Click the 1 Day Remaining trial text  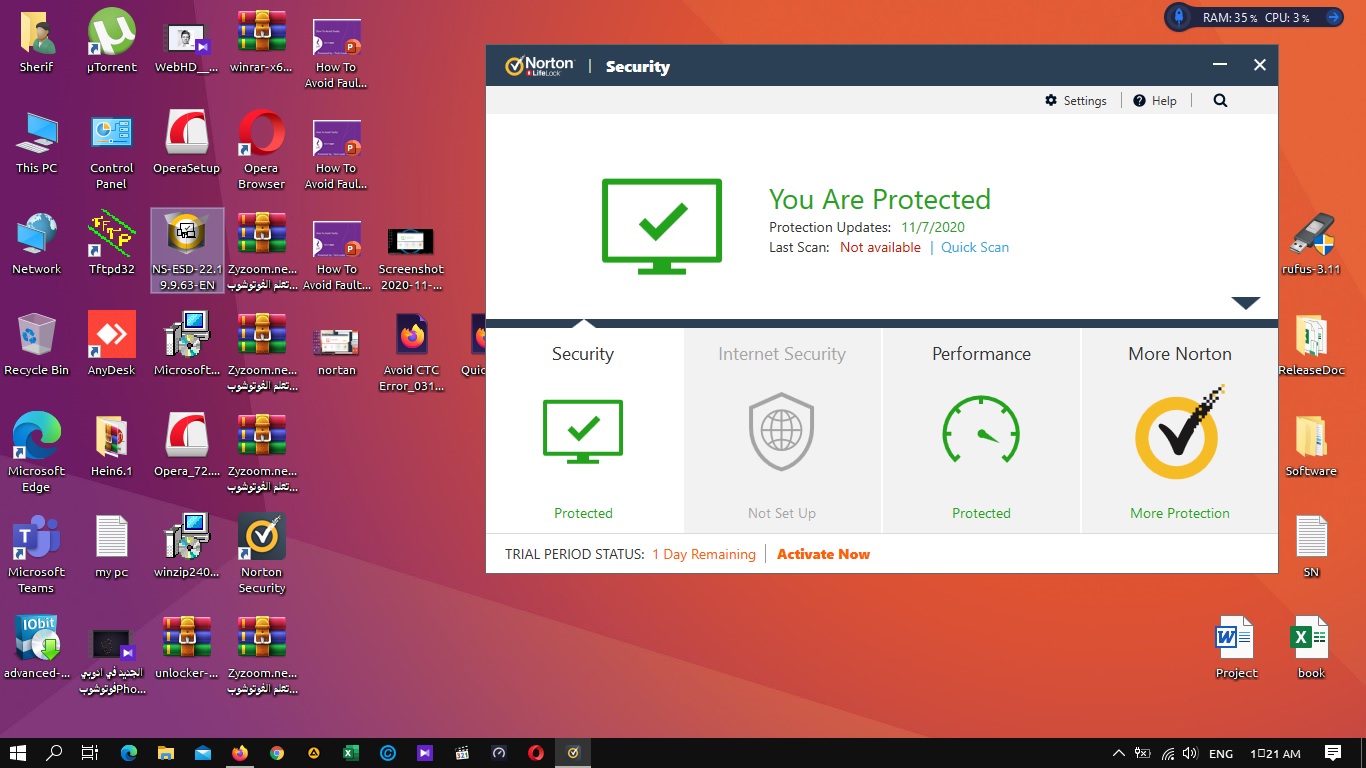click(704, 554)
